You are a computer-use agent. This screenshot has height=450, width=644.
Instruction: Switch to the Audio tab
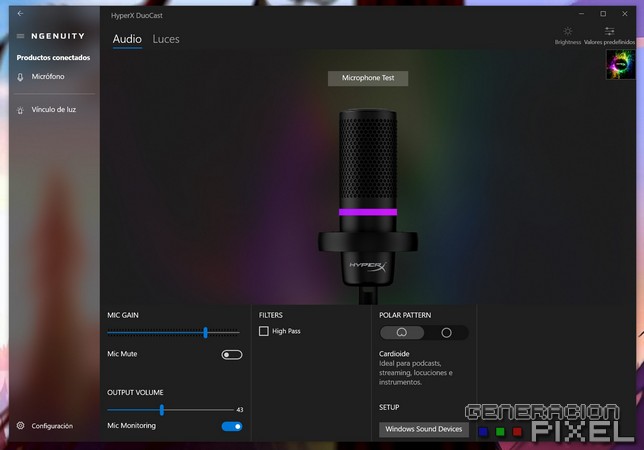pos(127,39)
